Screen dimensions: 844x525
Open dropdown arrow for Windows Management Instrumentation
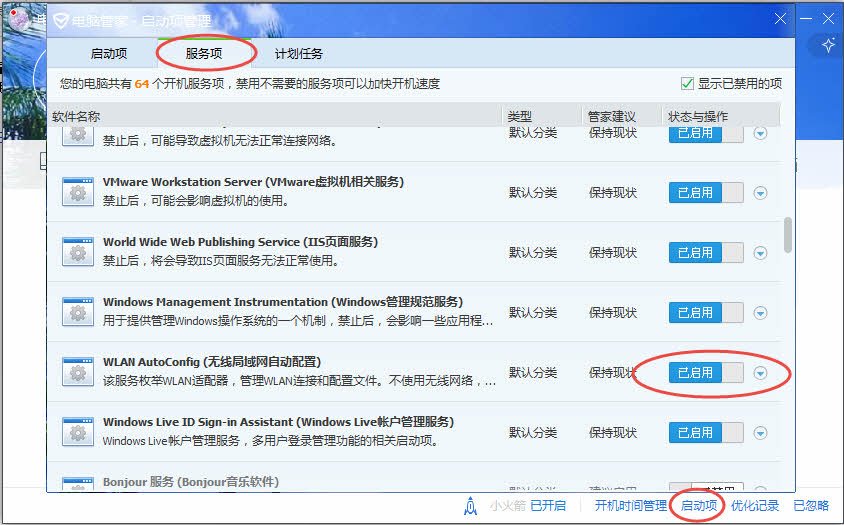tap(760, 313)
